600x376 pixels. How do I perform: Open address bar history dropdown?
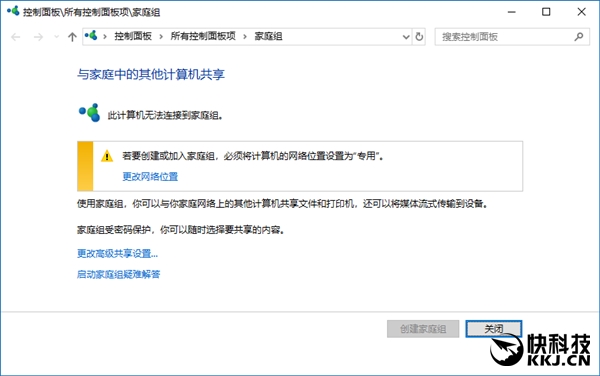pyautogui.click(x=406, y=37)
